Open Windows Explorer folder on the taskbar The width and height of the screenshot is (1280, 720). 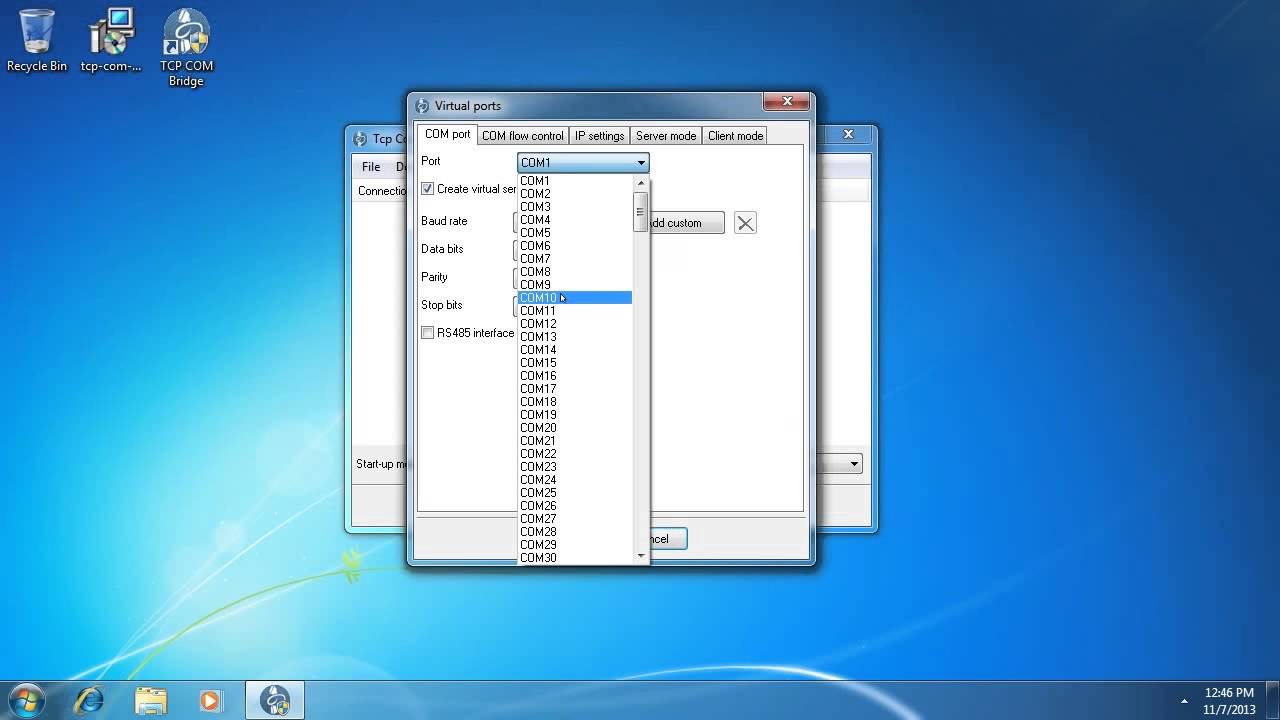(150, 700)
